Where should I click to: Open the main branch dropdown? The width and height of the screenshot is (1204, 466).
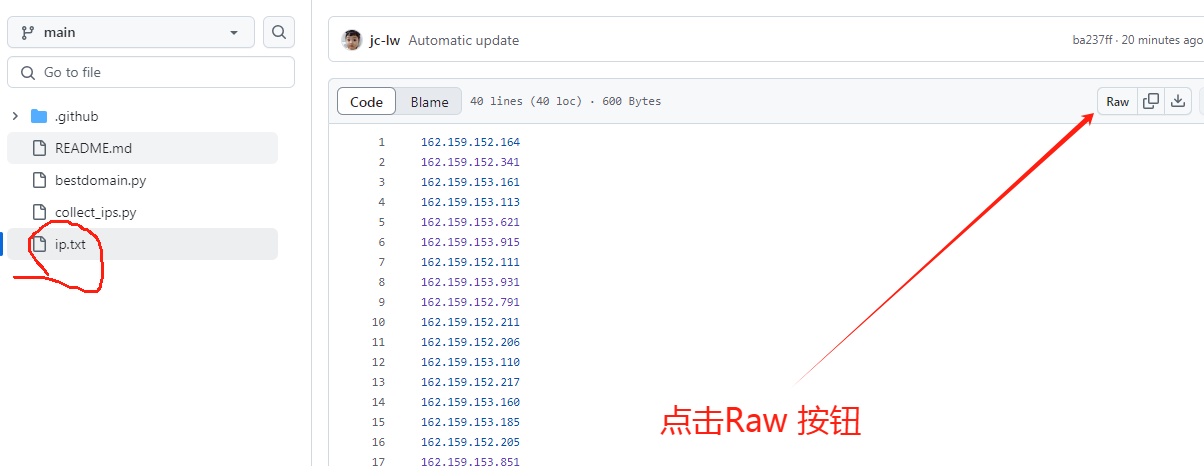coord(131,32)
